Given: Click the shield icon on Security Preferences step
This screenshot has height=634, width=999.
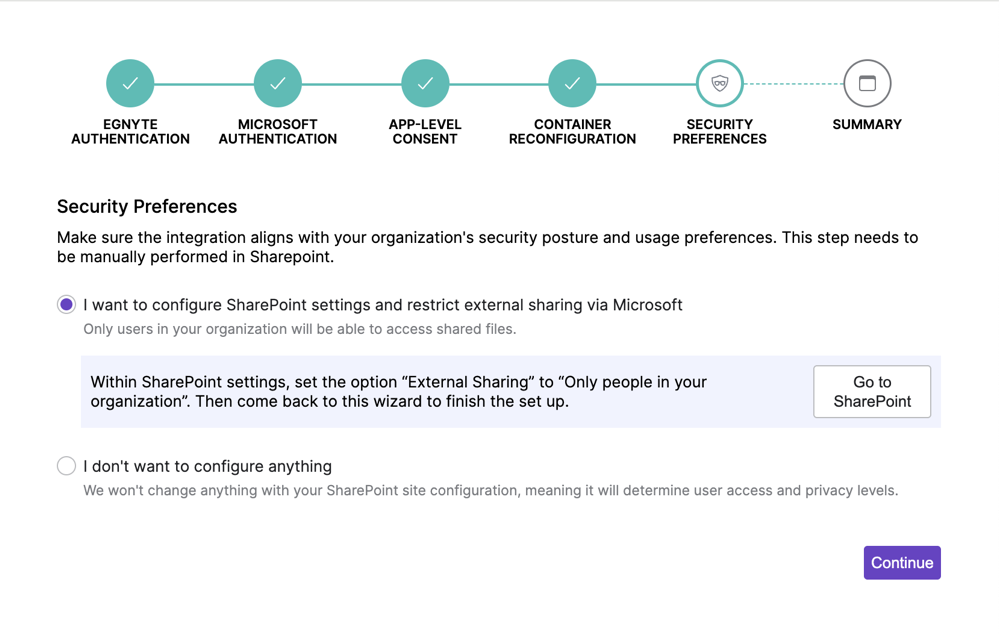Looking at the screenshot, I should [719, 83].
